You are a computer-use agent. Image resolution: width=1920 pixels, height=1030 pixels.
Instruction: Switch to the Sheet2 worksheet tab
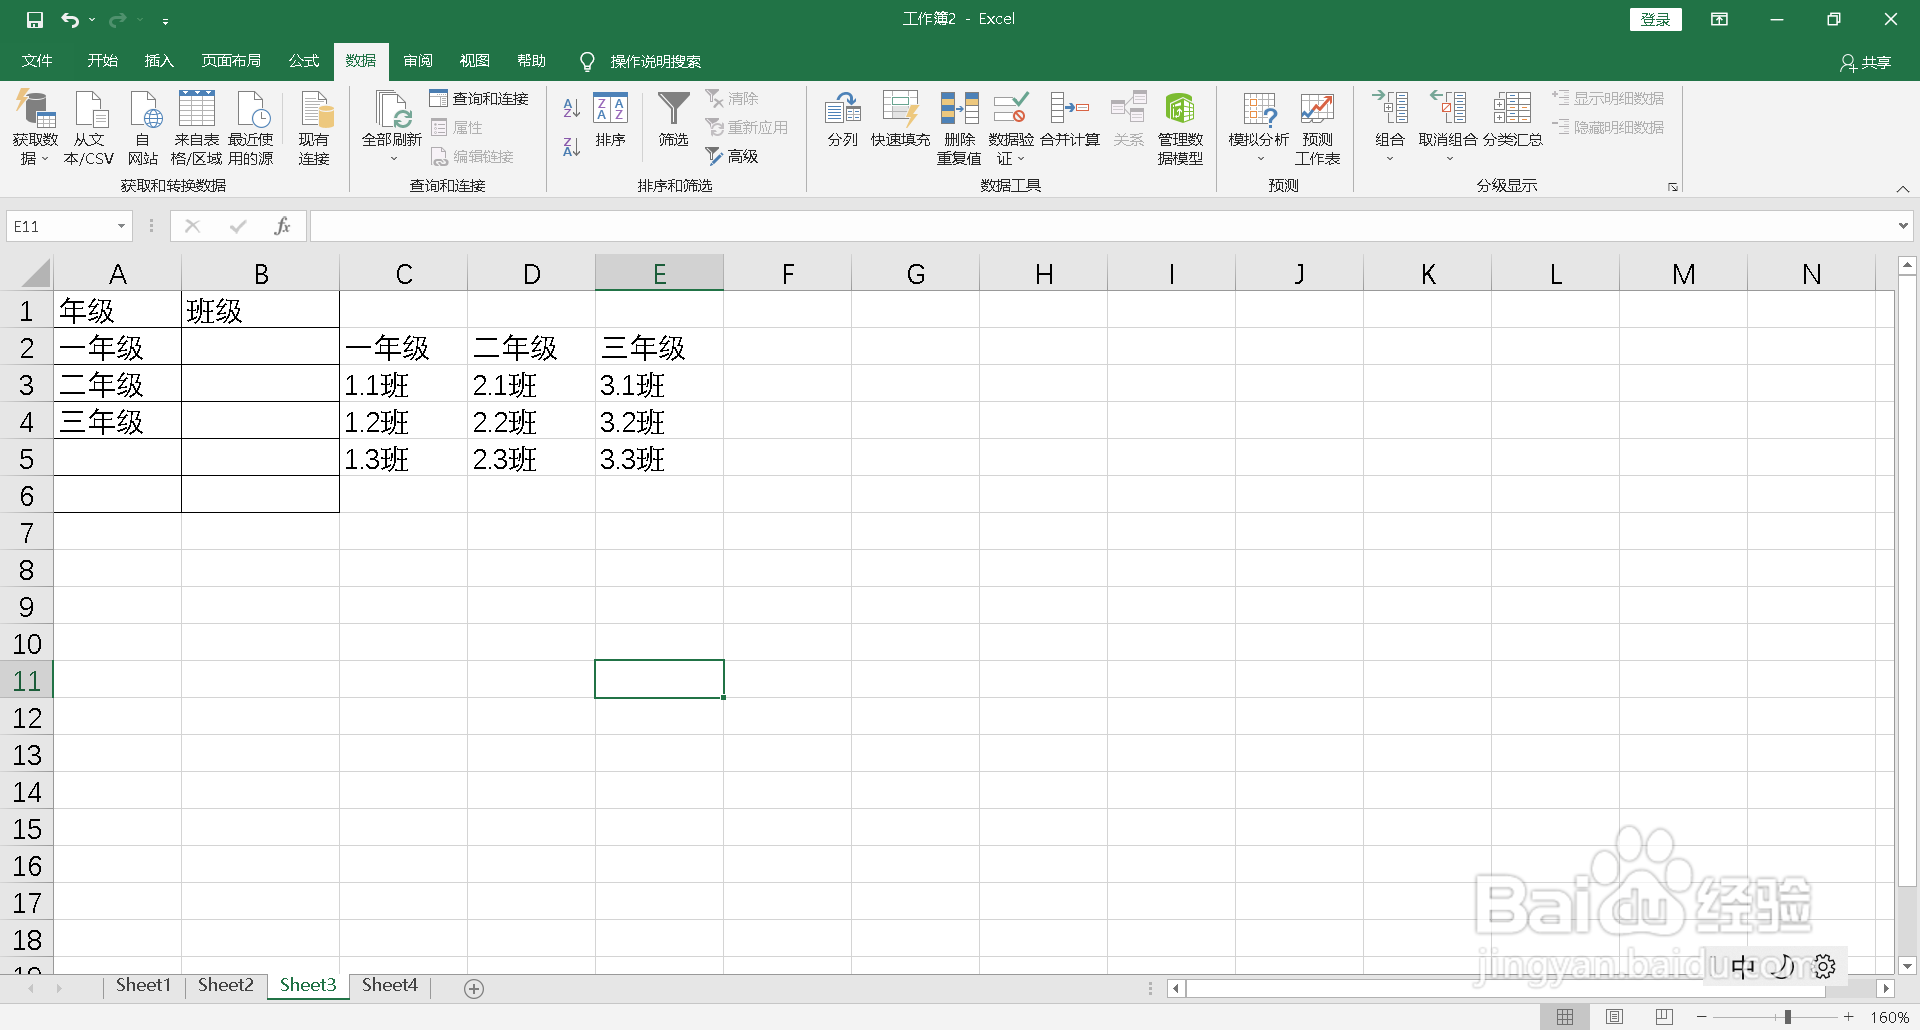tap(224, 985)
